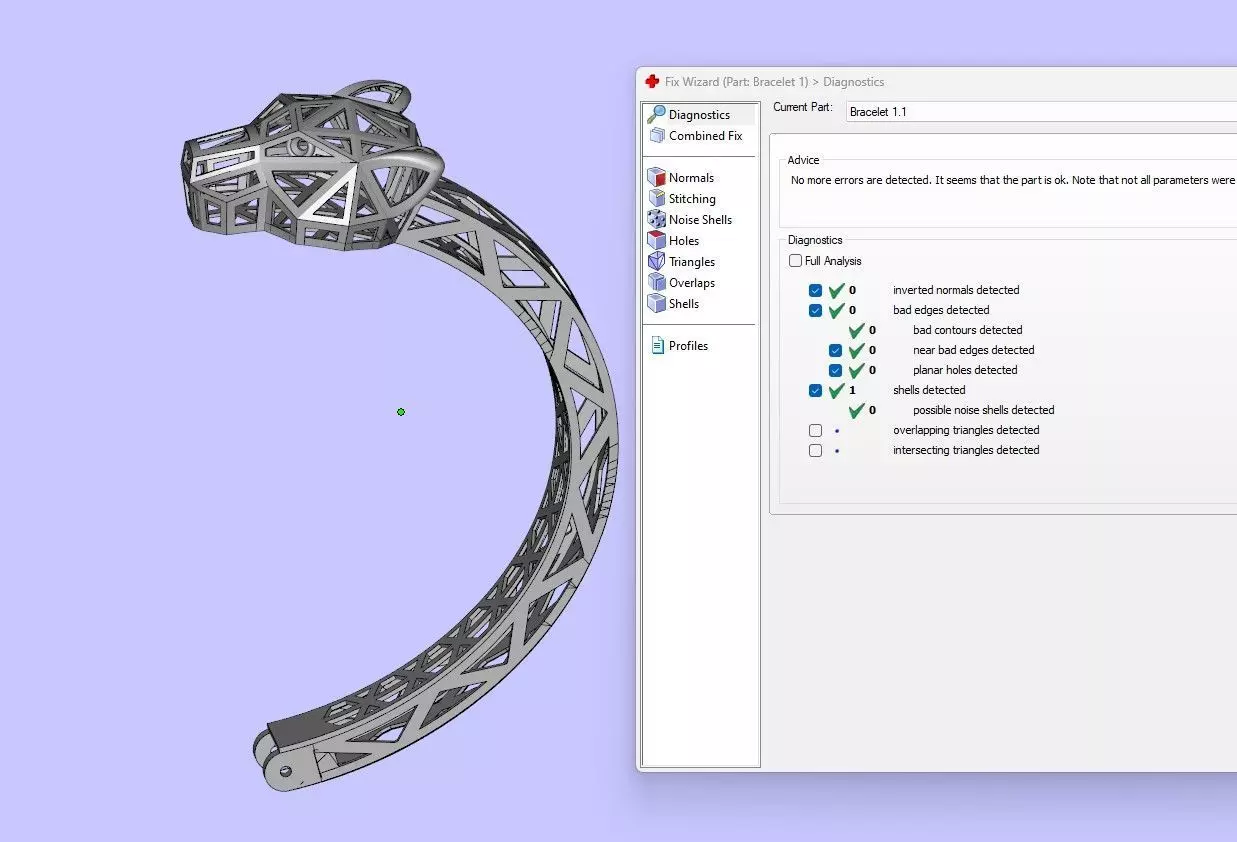Click the Profiles document icon
The width and height of the screenshot is (1237, 842).
[x=657, y=345]
